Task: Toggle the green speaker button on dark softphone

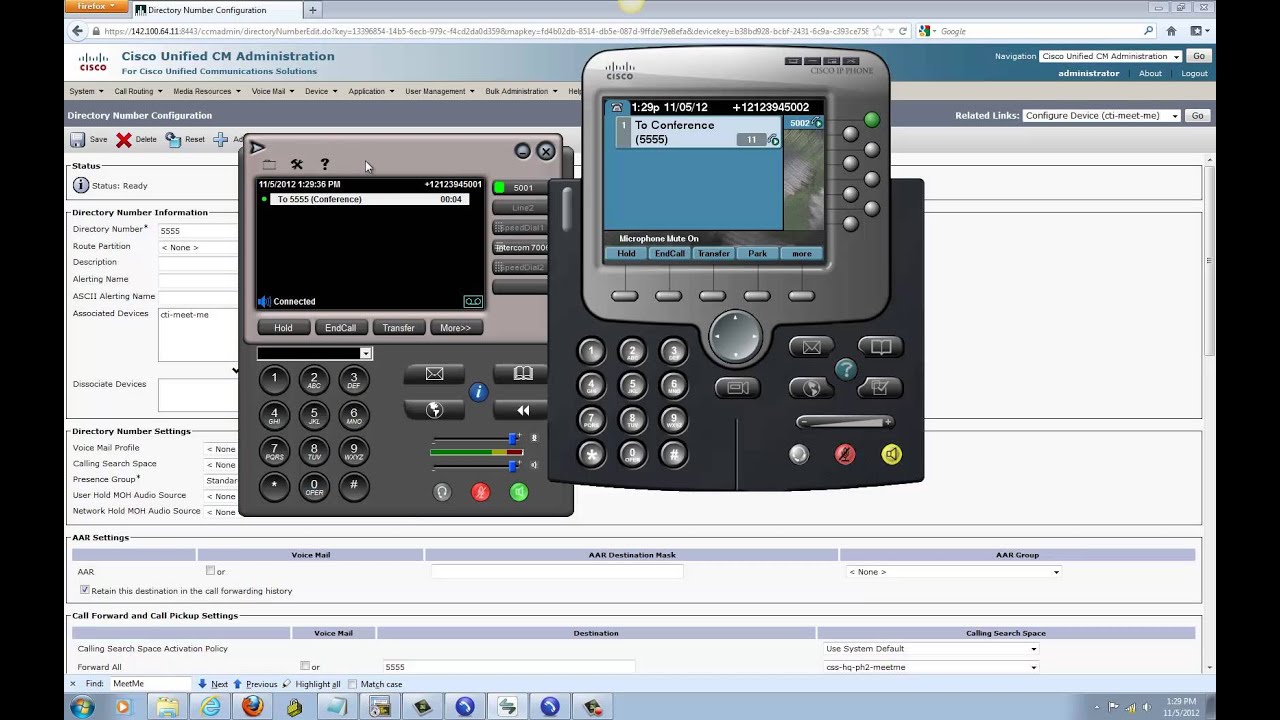Action: pos(518,492)
